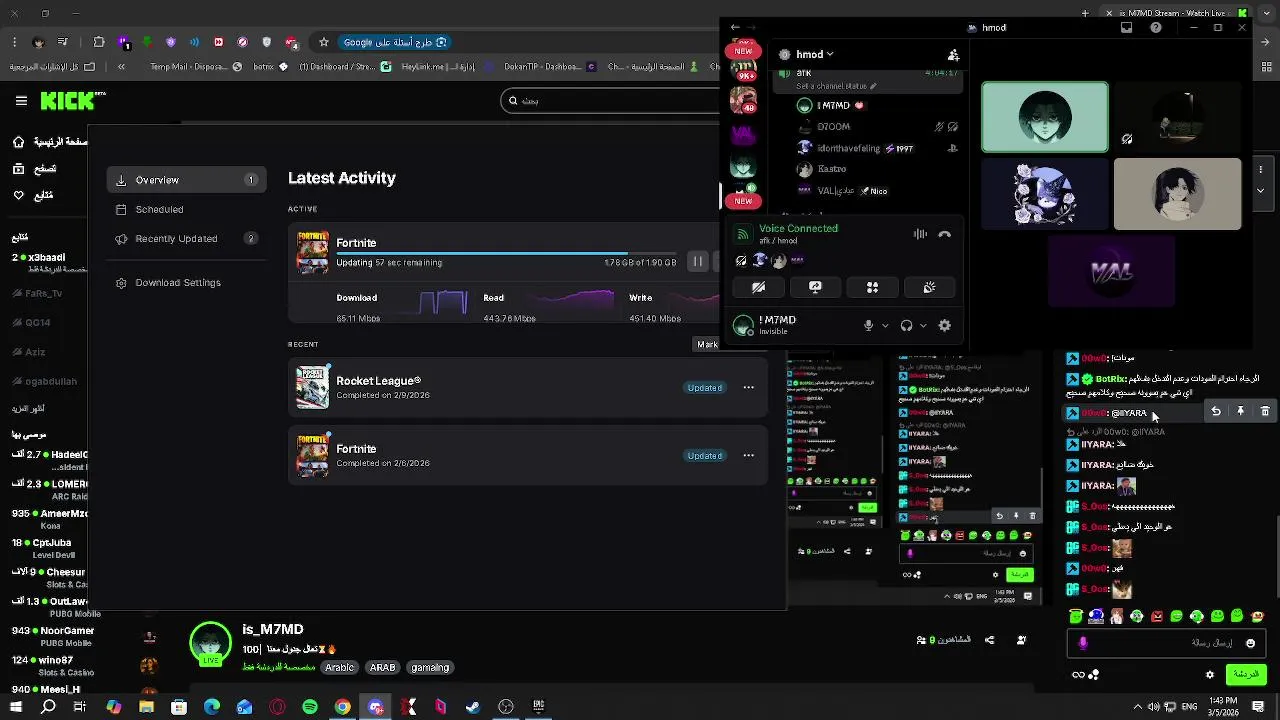The width and height of the screenshot is (1280, 720).
Task: Open Spotify from taskbar
Action: tap(310, 707)
